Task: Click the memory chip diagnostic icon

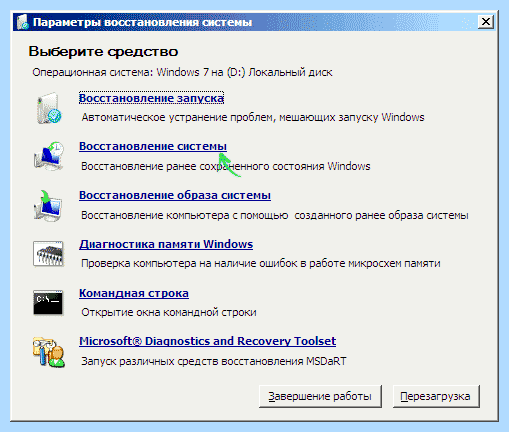Action: click(x=48, y=254)
